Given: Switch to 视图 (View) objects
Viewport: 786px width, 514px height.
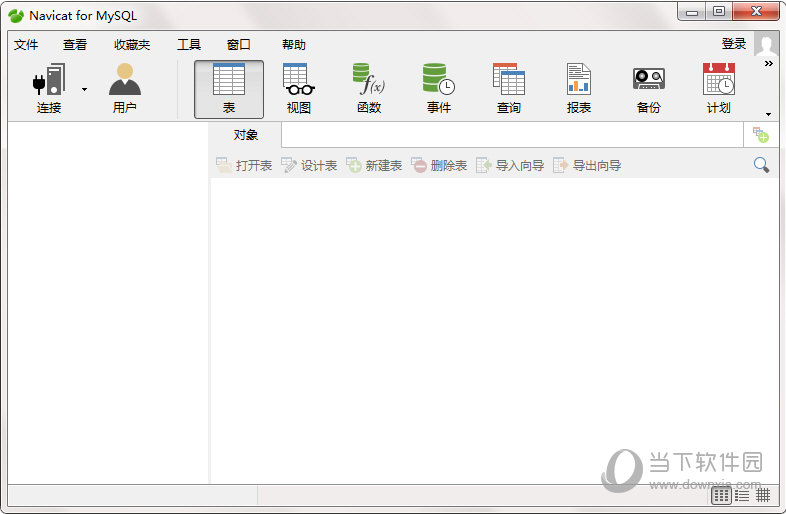Looking at the screenshot, I should (299, 88).
